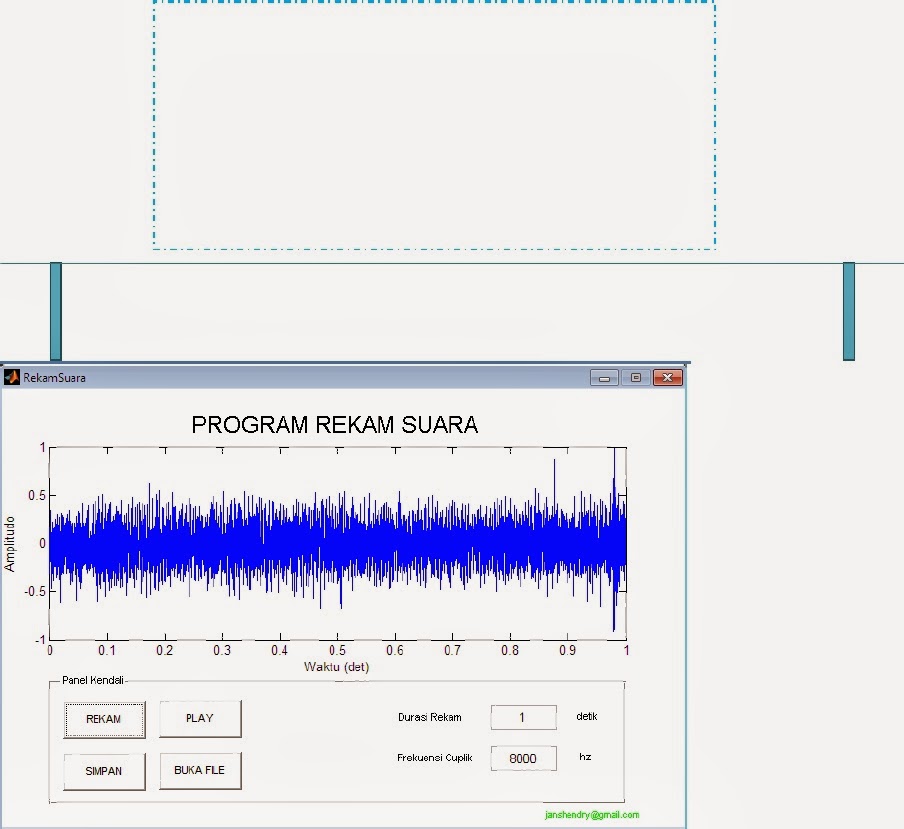Screen dimensions: 904x829
Task: Click the Waktu (det) axis label
Action: (x=337, y=665)
